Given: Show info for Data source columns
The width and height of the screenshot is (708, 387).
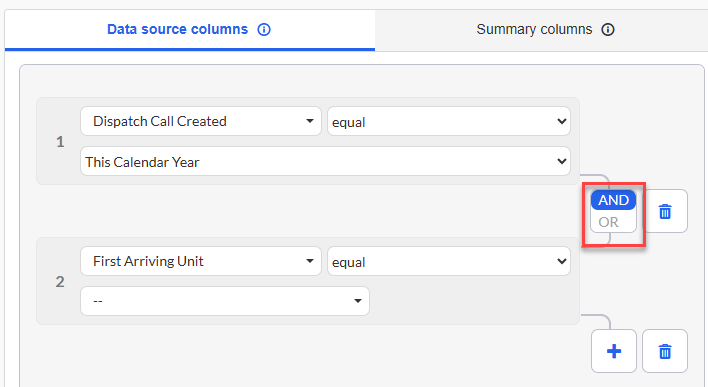Looking at the screenshot, I should [264, 30].
